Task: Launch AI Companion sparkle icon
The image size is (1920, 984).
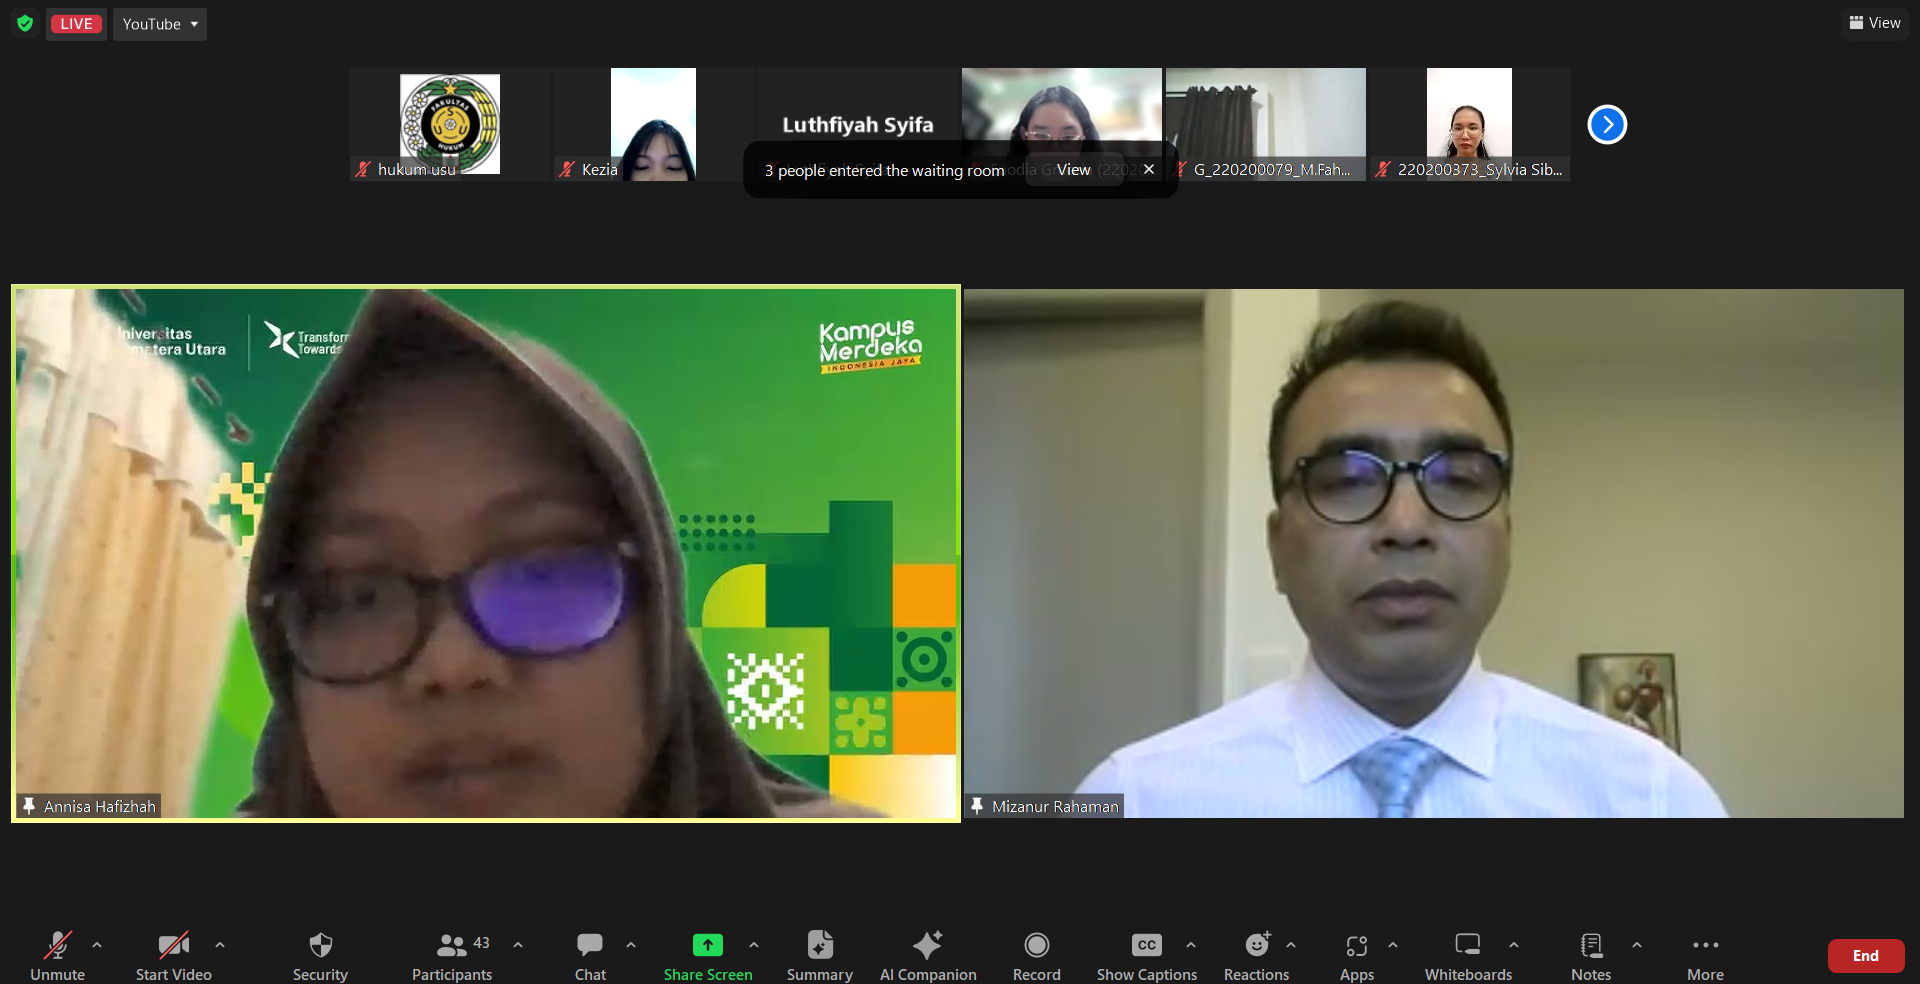Action: [x=928, y=945]
